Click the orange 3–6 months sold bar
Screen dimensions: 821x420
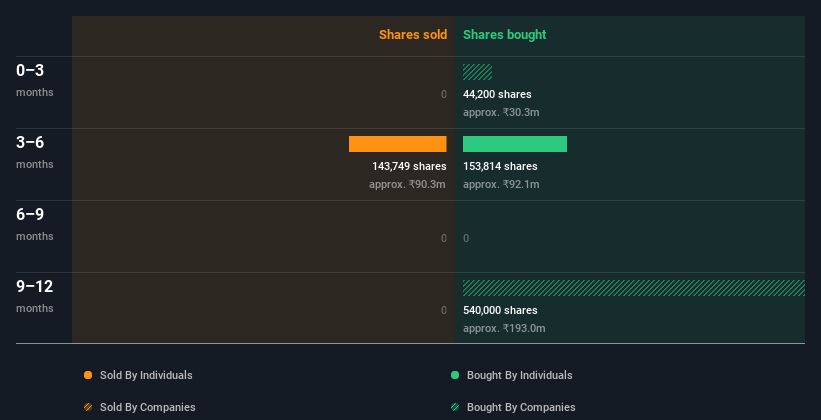pos(398,144)
